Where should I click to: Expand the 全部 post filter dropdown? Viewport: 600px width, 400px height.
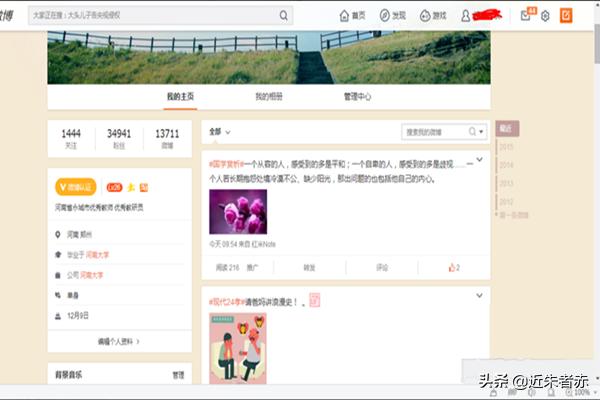click(x=220, y=132)
